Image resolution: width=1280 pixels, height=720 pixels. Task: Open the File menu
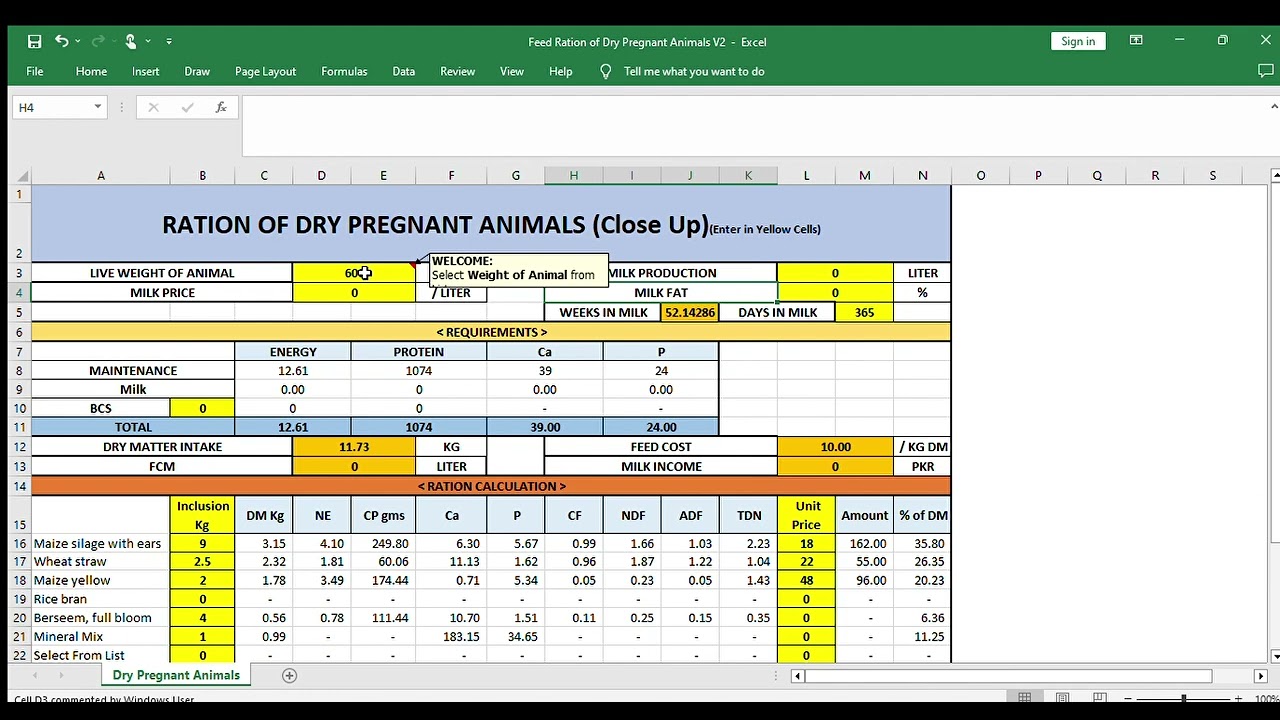[x=35, y=71]
